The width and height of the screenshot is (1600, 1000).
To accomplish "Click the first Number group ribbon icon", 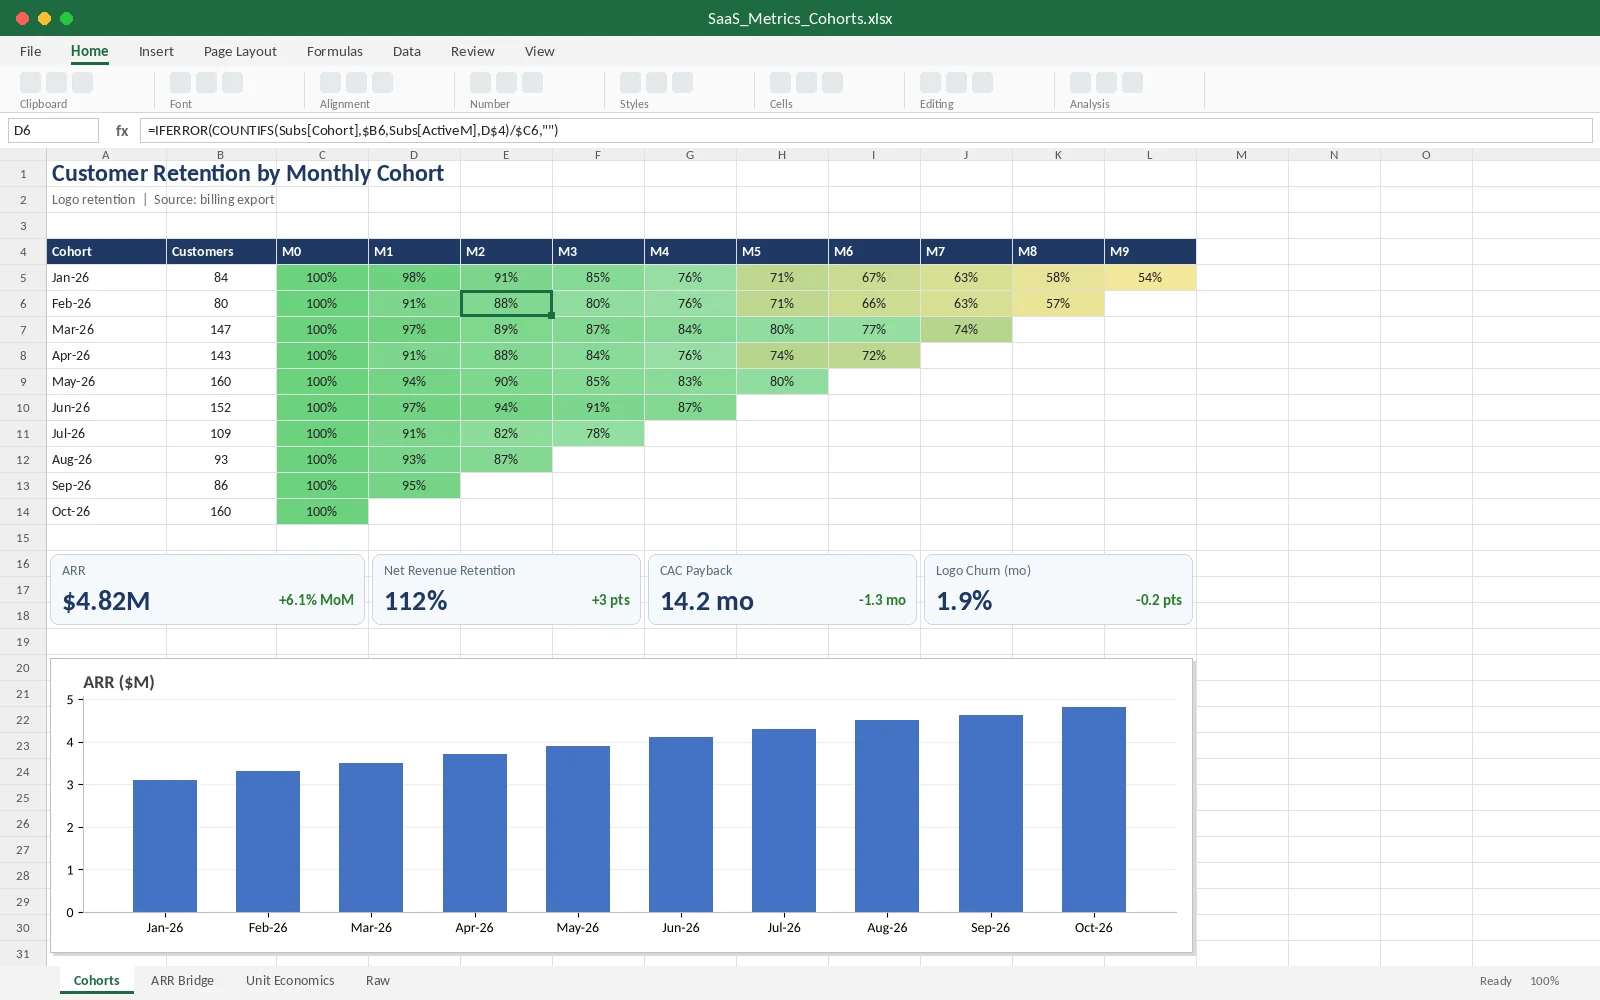I will point(481,83).
